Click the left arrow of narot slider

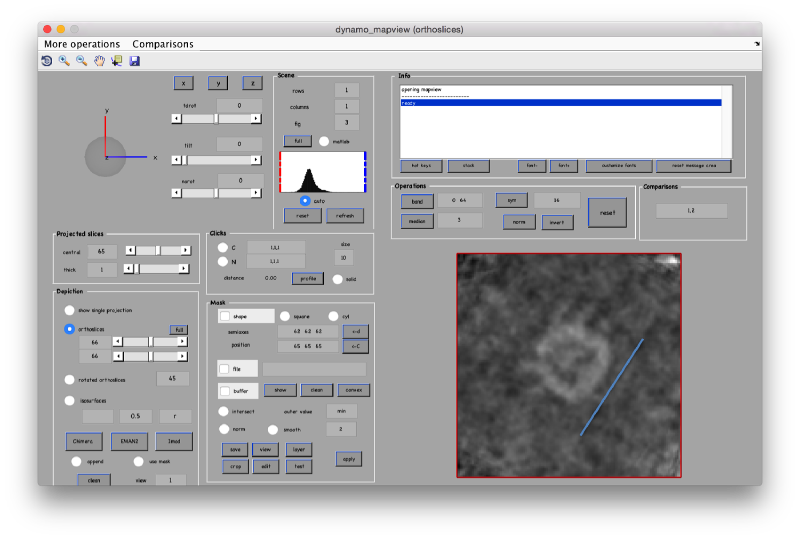click(x=177, y=193)
